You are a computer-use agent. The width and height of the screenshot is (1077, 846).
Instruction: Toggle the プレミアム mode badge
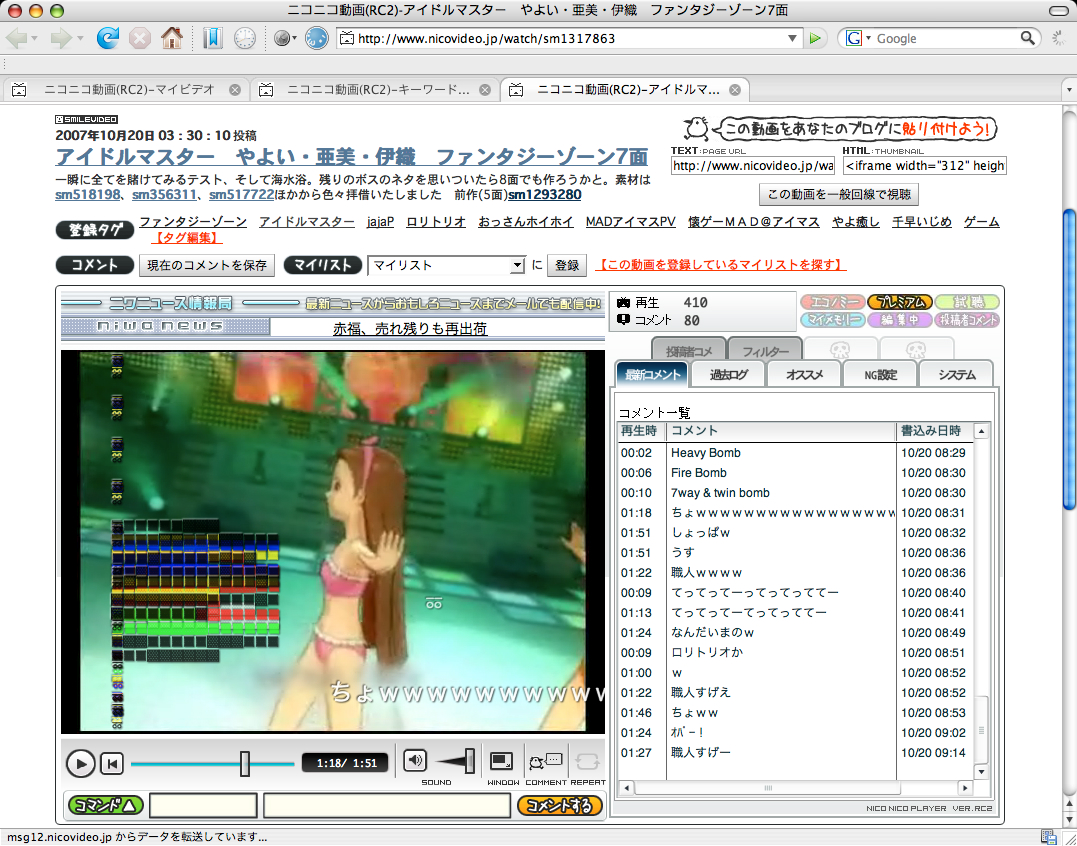coord(900,302)
